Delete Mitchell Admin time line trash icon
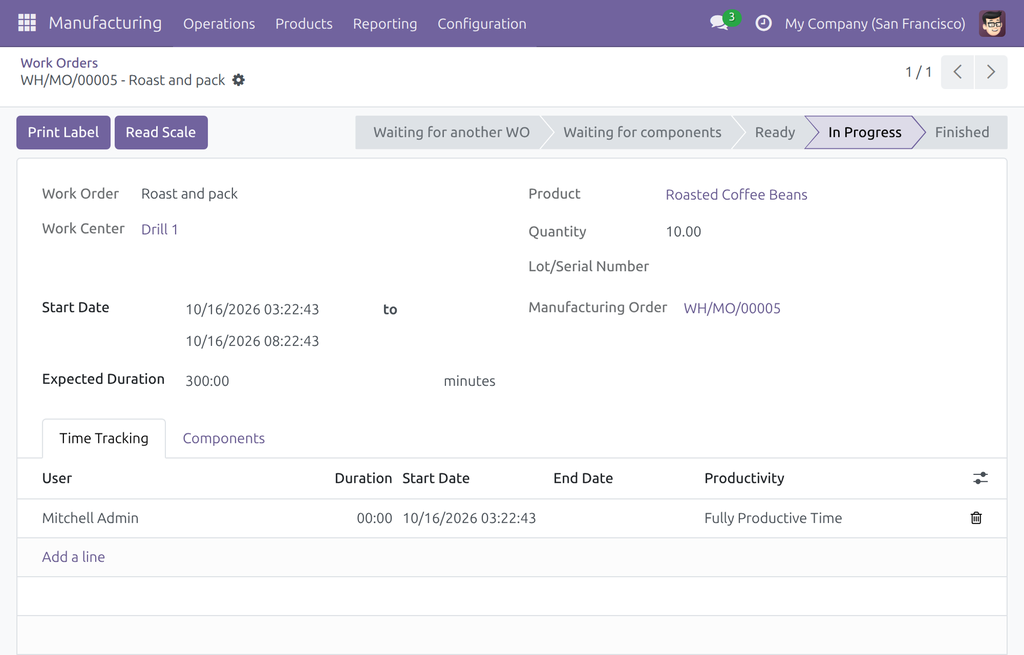Screen dimensions: 1024x655 coord(976,518)
